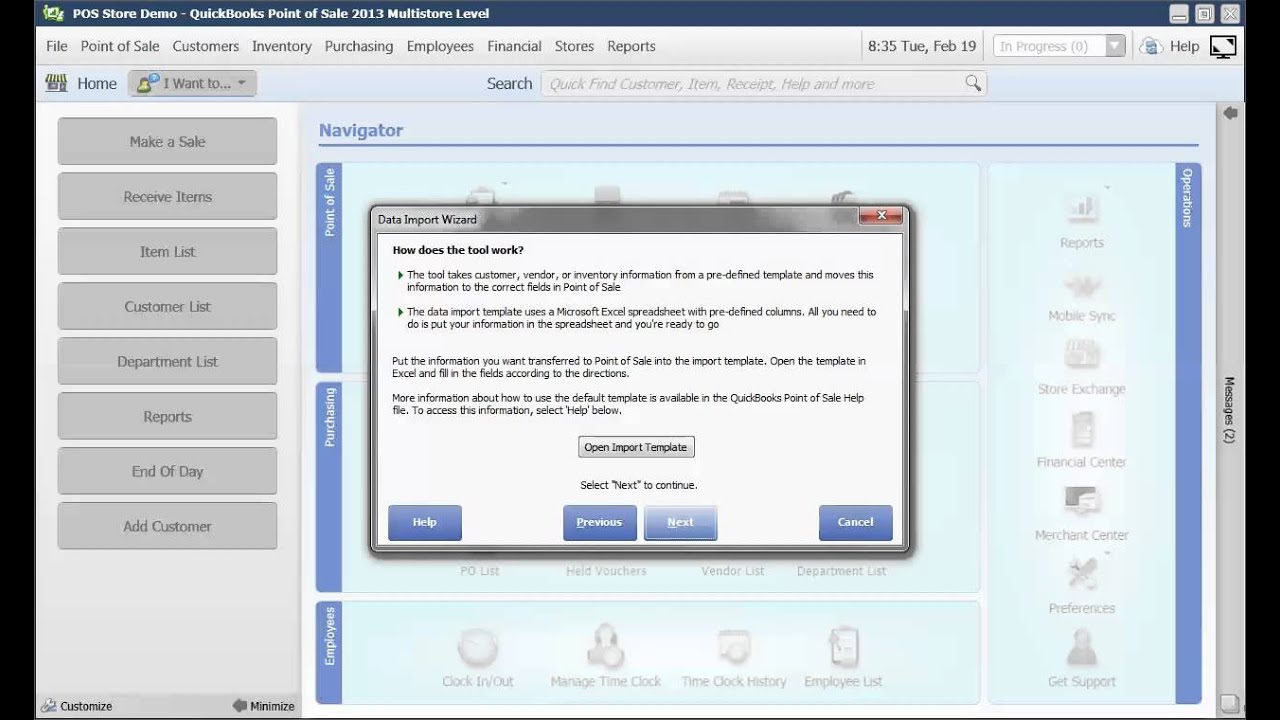The height and width of the screenshot is (720, 1280).
Task: Expand the I Want to... dropdown
Action: coord(193,83)
